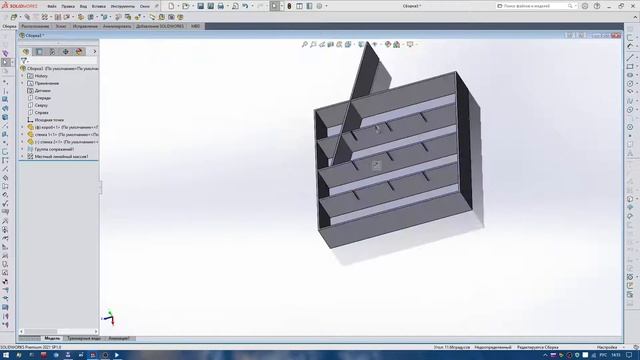Click the Sketch Line tool in right toolbar
640x360 pixels.
(630, 57)
